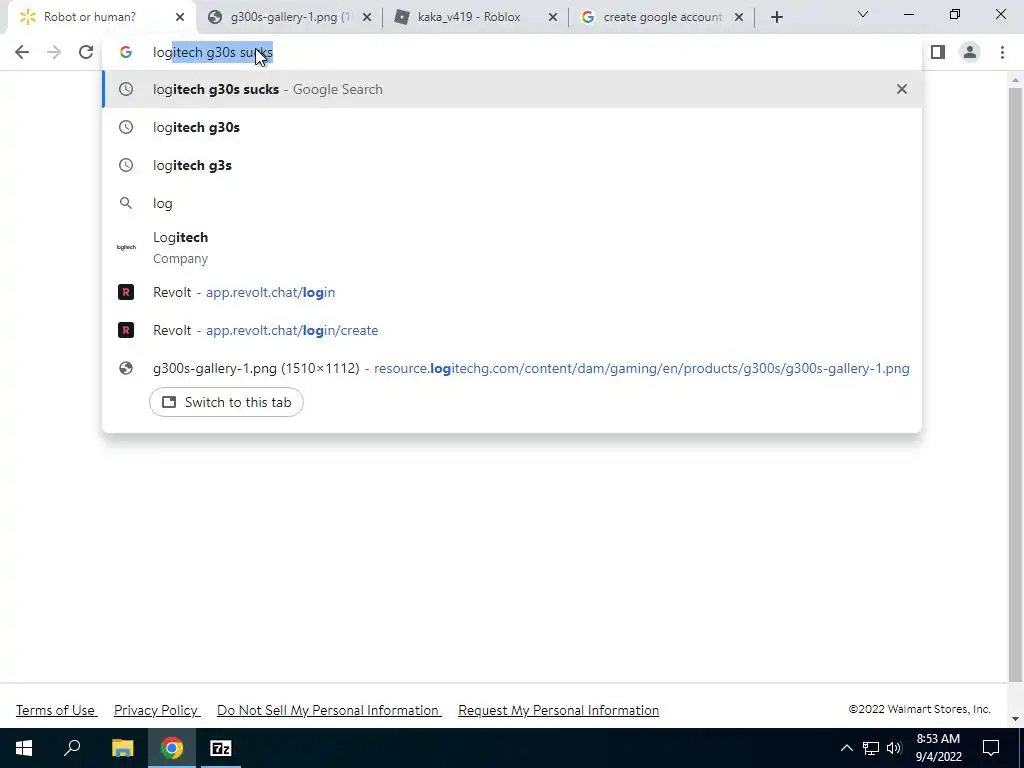This screenshot has height=768, width=1024.
Task: Click the forward navigation arrow
Action: tap(54, 52)
